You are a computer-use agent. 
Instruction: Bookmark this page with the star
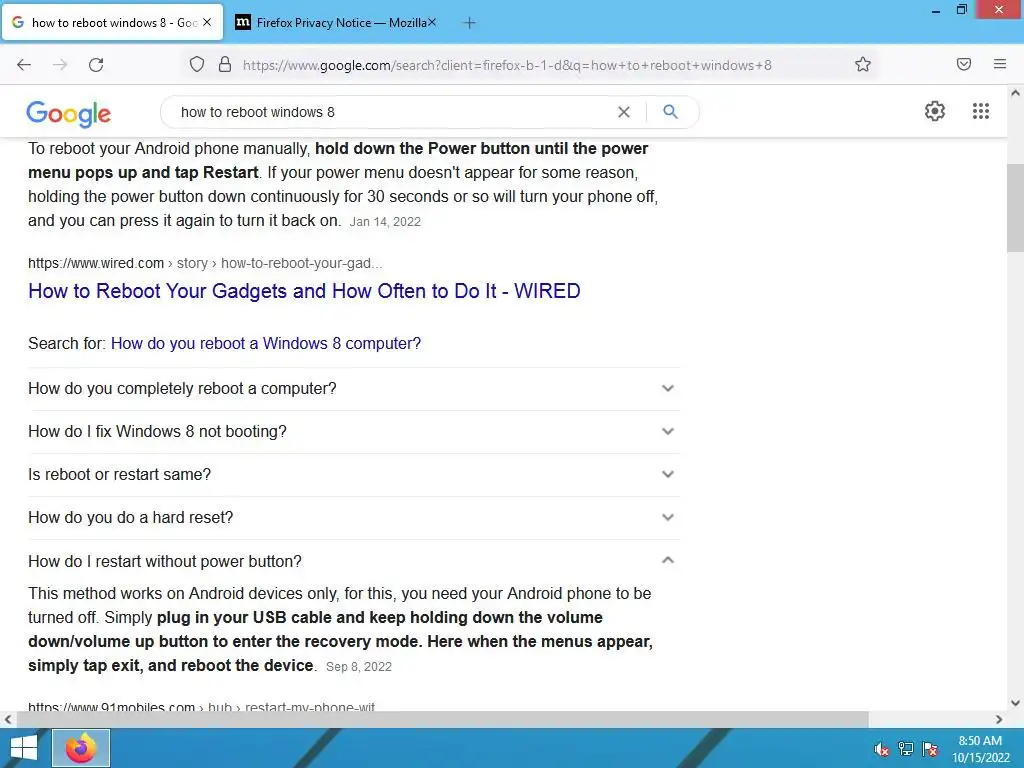coord(863,65)
